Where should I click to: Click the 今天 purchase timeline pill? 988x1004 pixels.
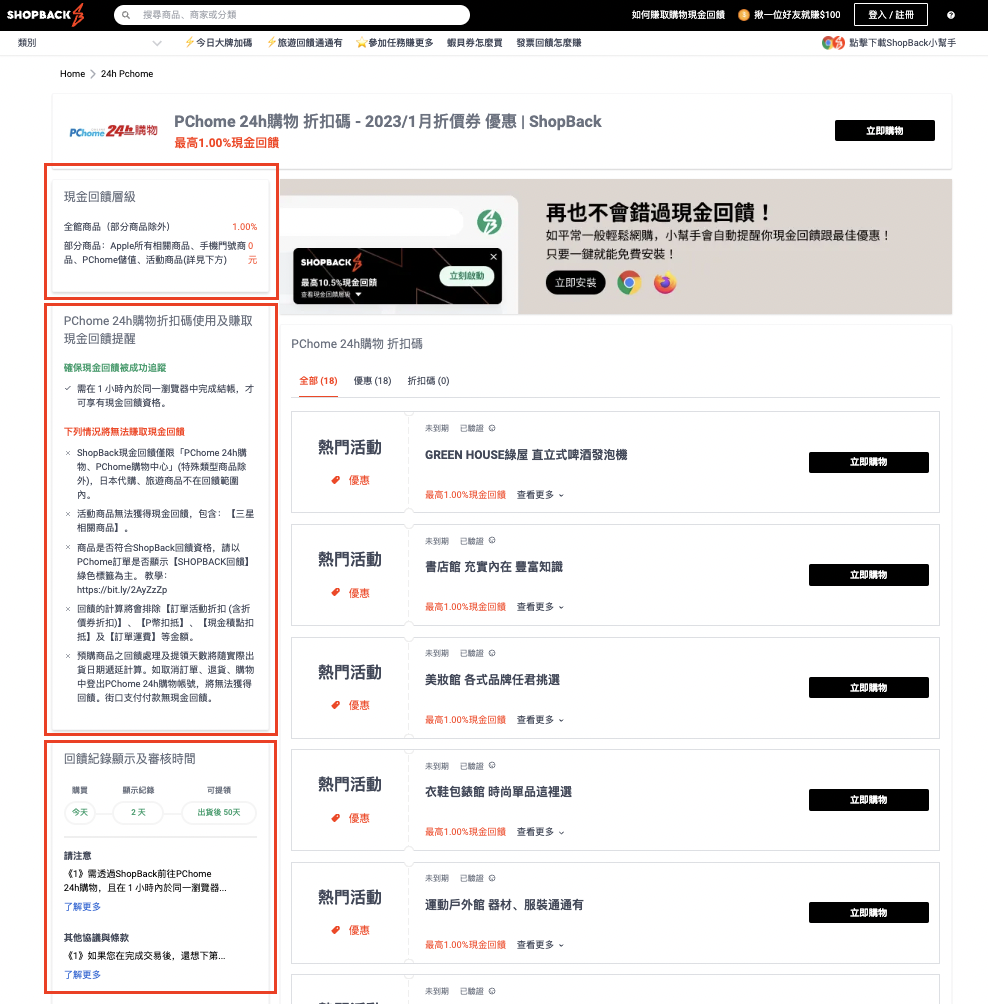80,812
